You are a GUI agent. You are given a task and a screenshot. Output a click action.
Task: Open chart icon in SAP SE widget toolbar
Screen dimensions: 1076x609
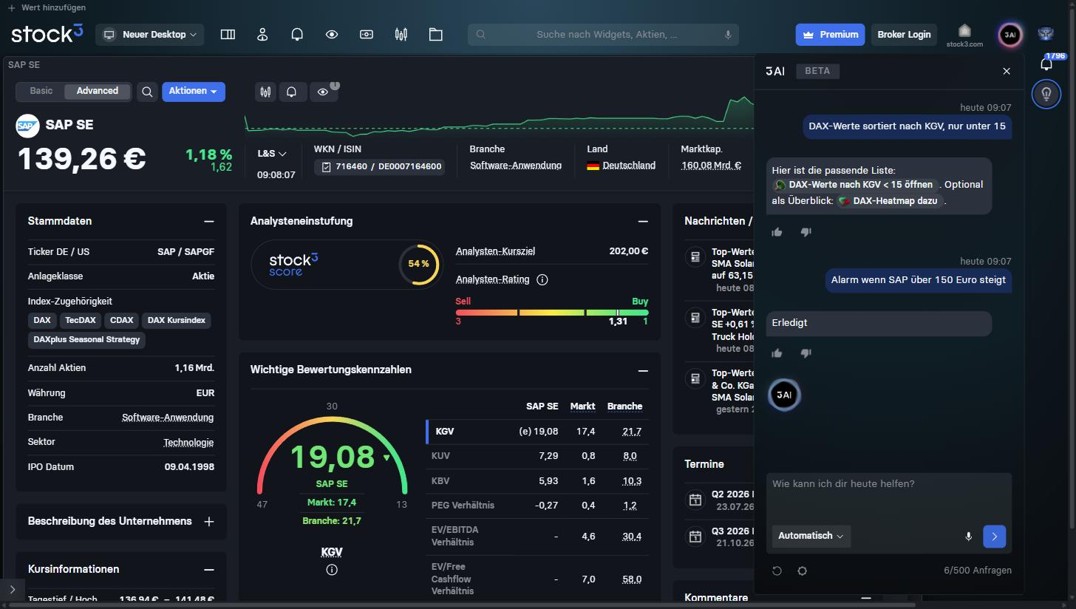coord(266,91)
